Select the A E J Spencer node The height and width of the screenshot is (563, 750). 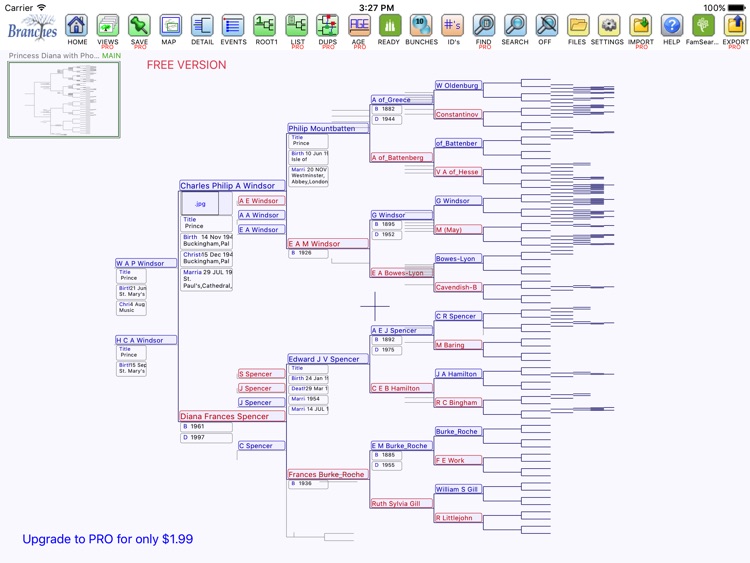click(402, 330)
